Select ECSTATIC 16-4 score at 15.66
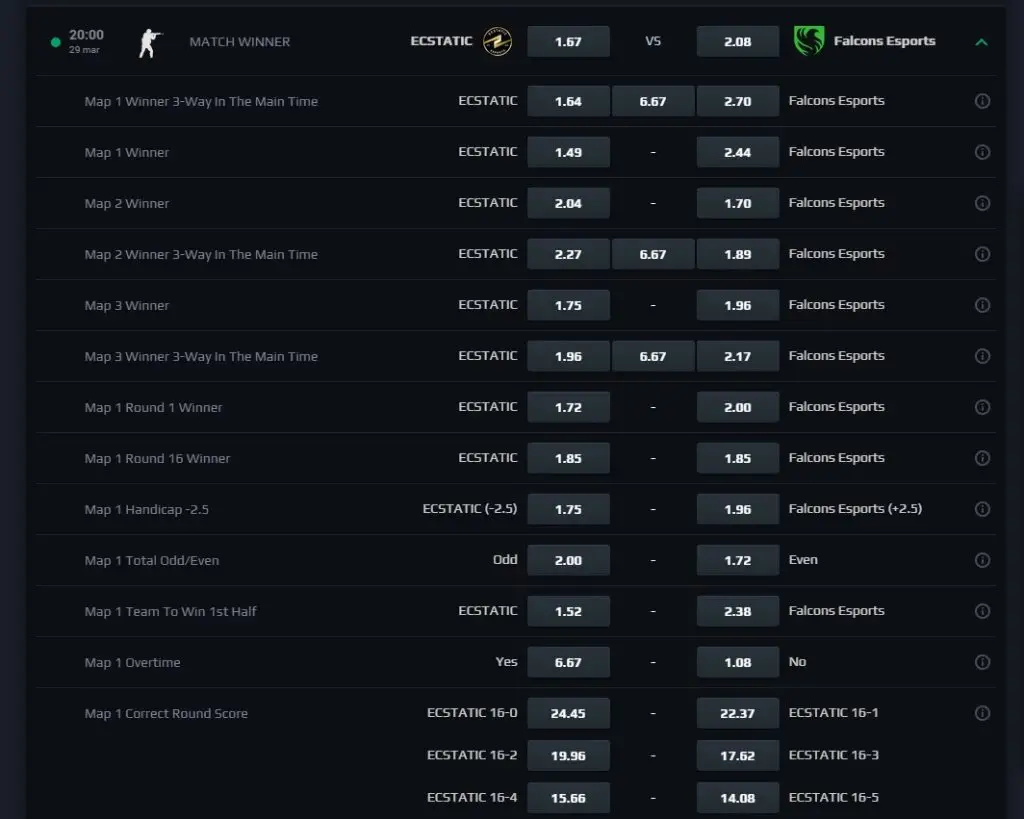The height and width of the screenshot is (819, 1024). click(568, 797)
